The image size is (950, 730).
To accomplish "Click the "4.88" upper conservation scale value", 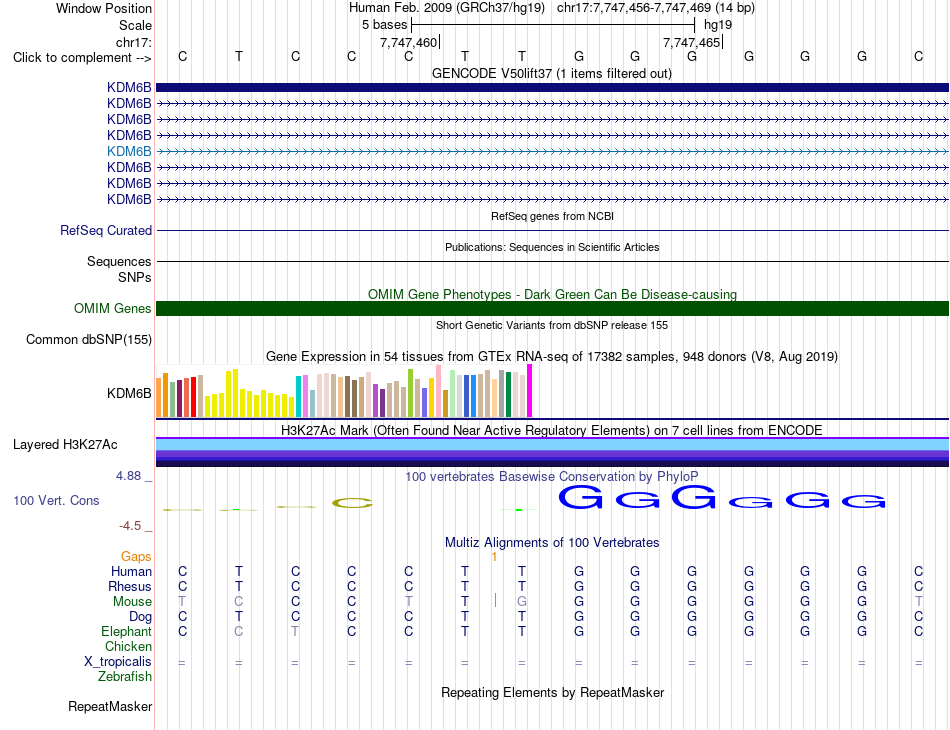I will pyautogui.click(x=128, y=476).
